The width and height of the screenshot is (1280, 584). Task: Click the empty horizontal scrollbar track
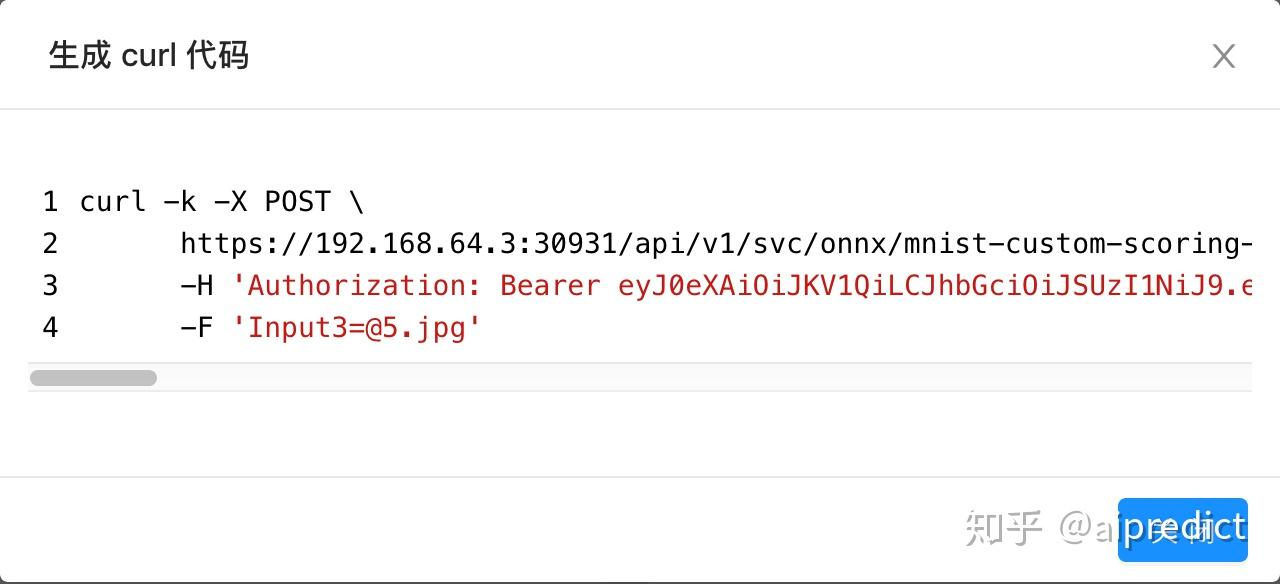[x=700, y=378]
